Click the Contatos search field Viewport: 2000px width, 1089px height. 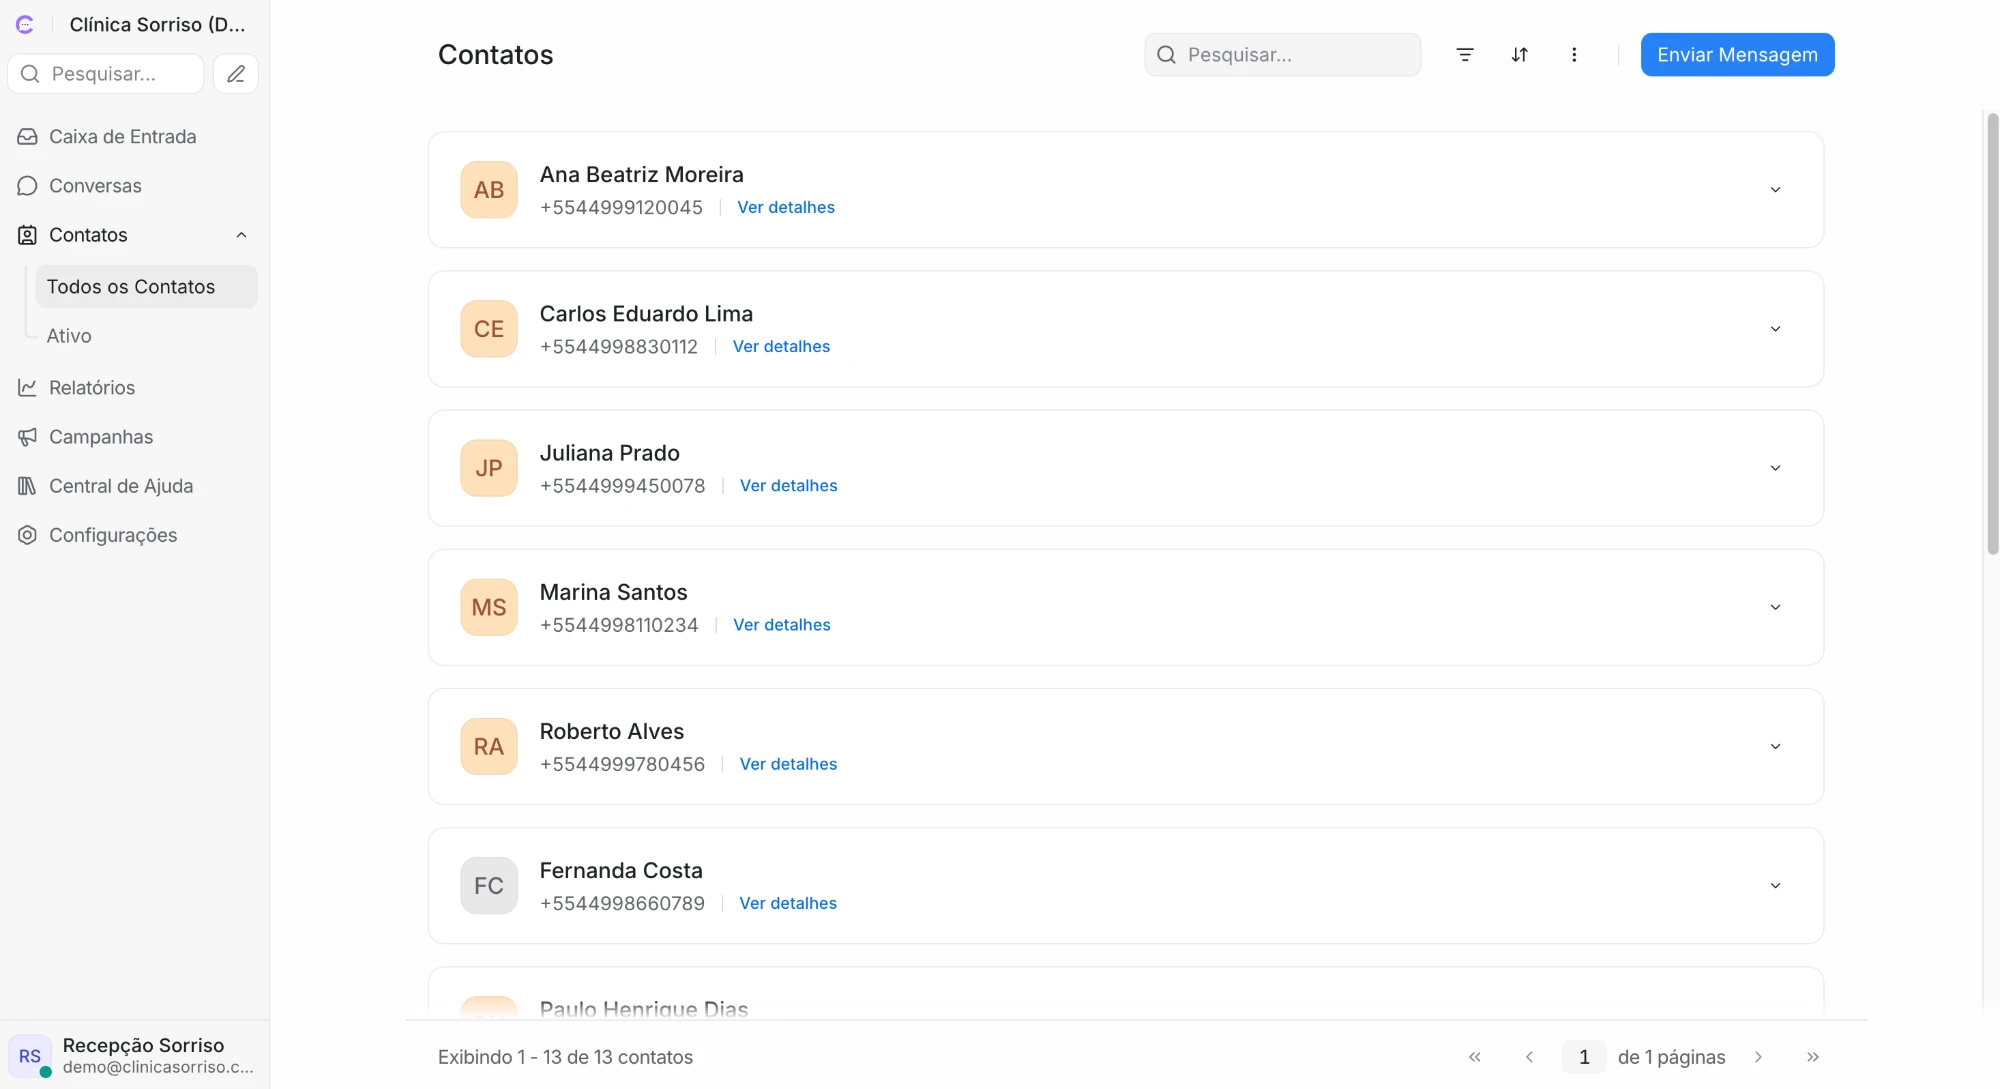pyautogui.click(x=1282, y=55)
